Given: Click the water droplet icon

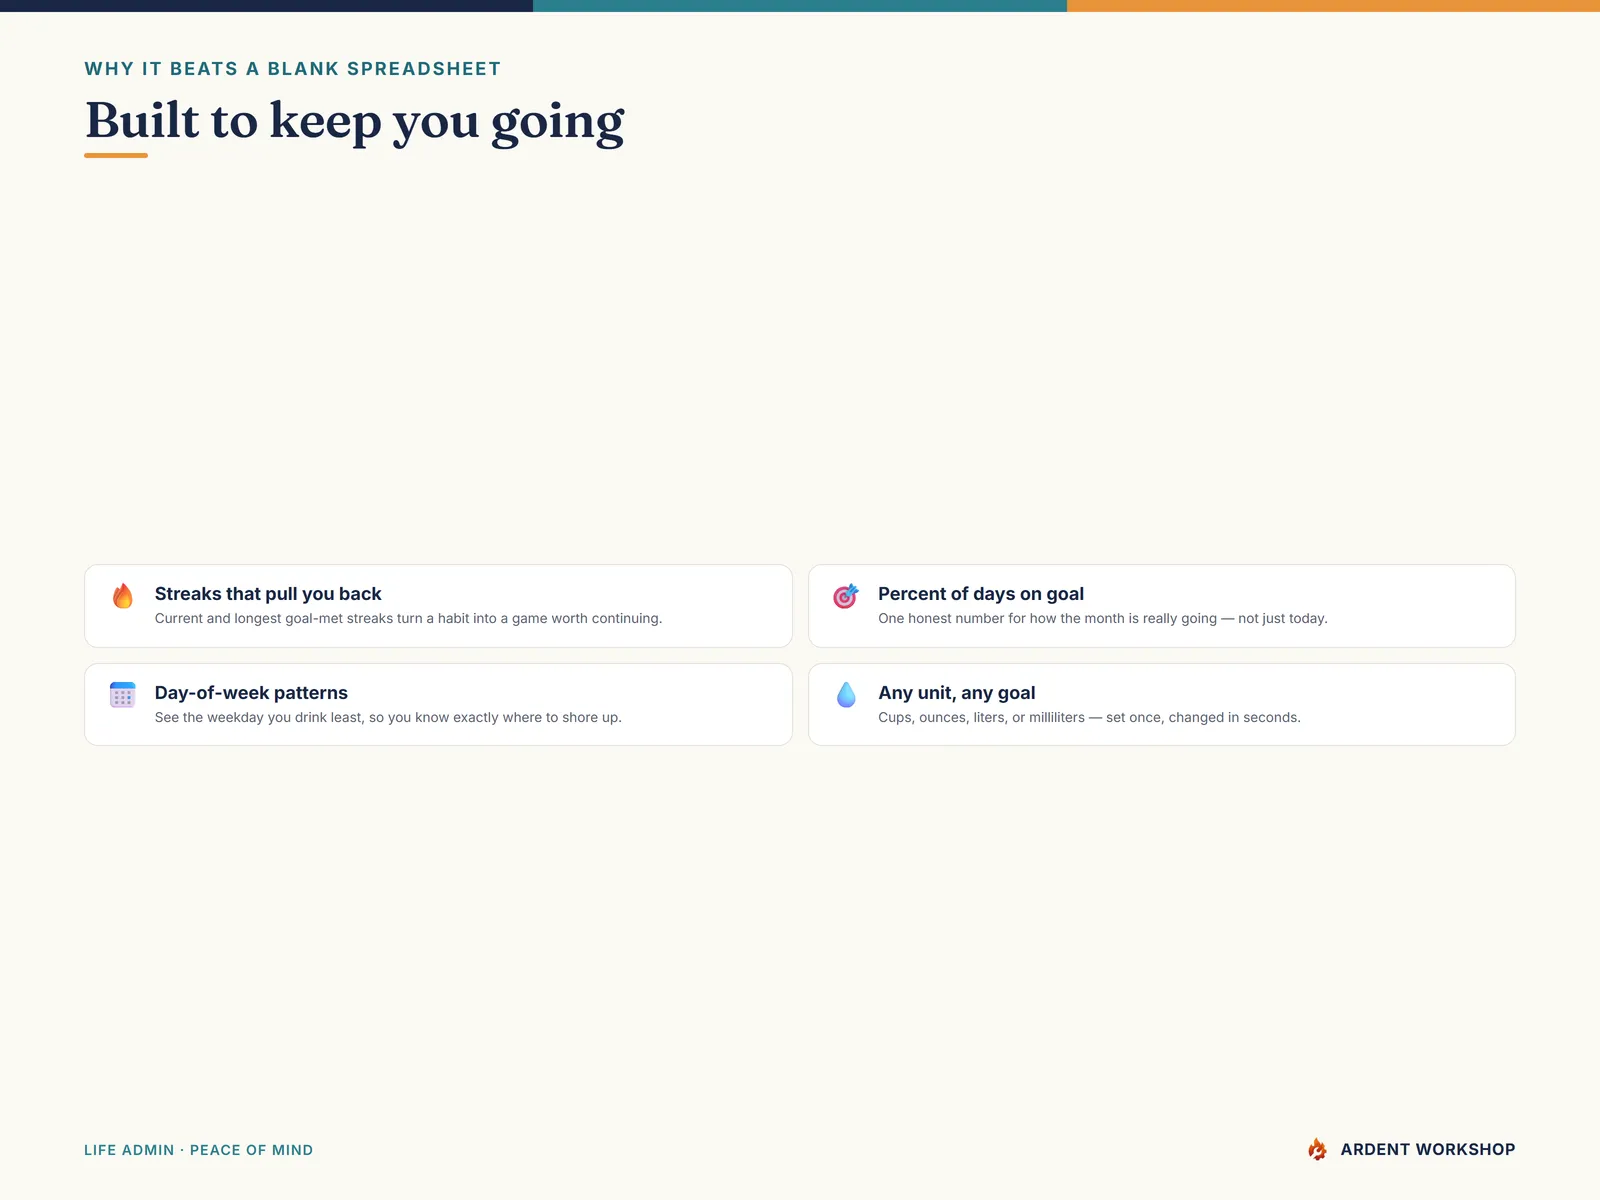Looking at the screenshot, I should pyautogui.click(x=846, y=695).
